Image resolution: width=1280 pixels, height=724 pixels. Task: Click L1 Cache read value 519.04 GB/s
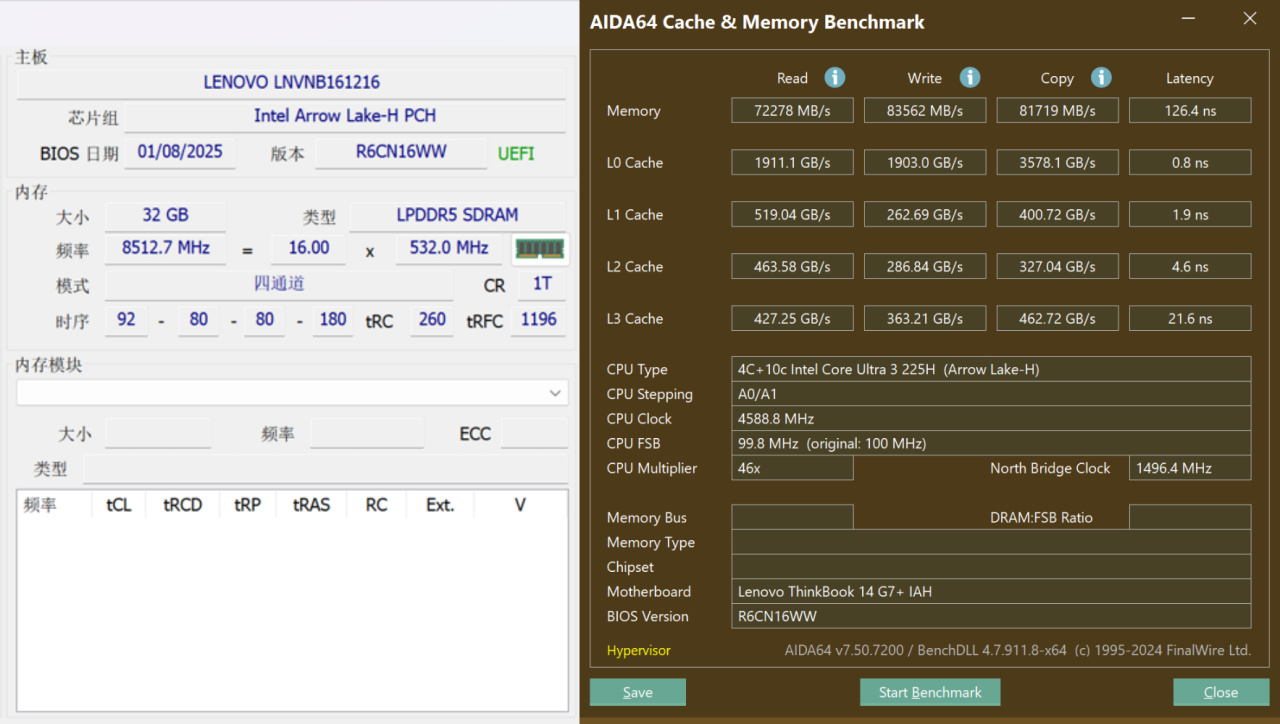point(792,214)
